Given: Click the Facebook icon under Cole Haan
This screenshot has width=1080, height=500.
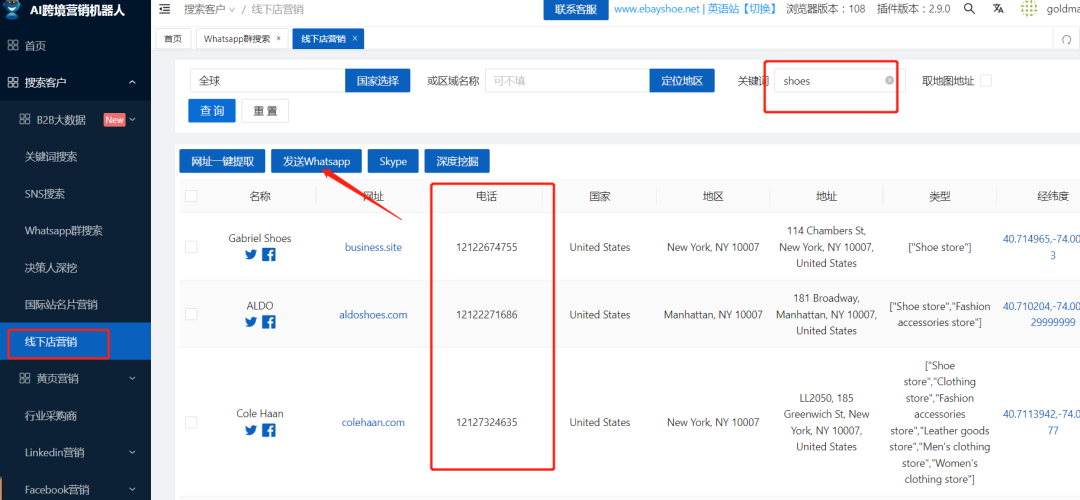Looking at the screenshot, I should click(x=269, y=430).
